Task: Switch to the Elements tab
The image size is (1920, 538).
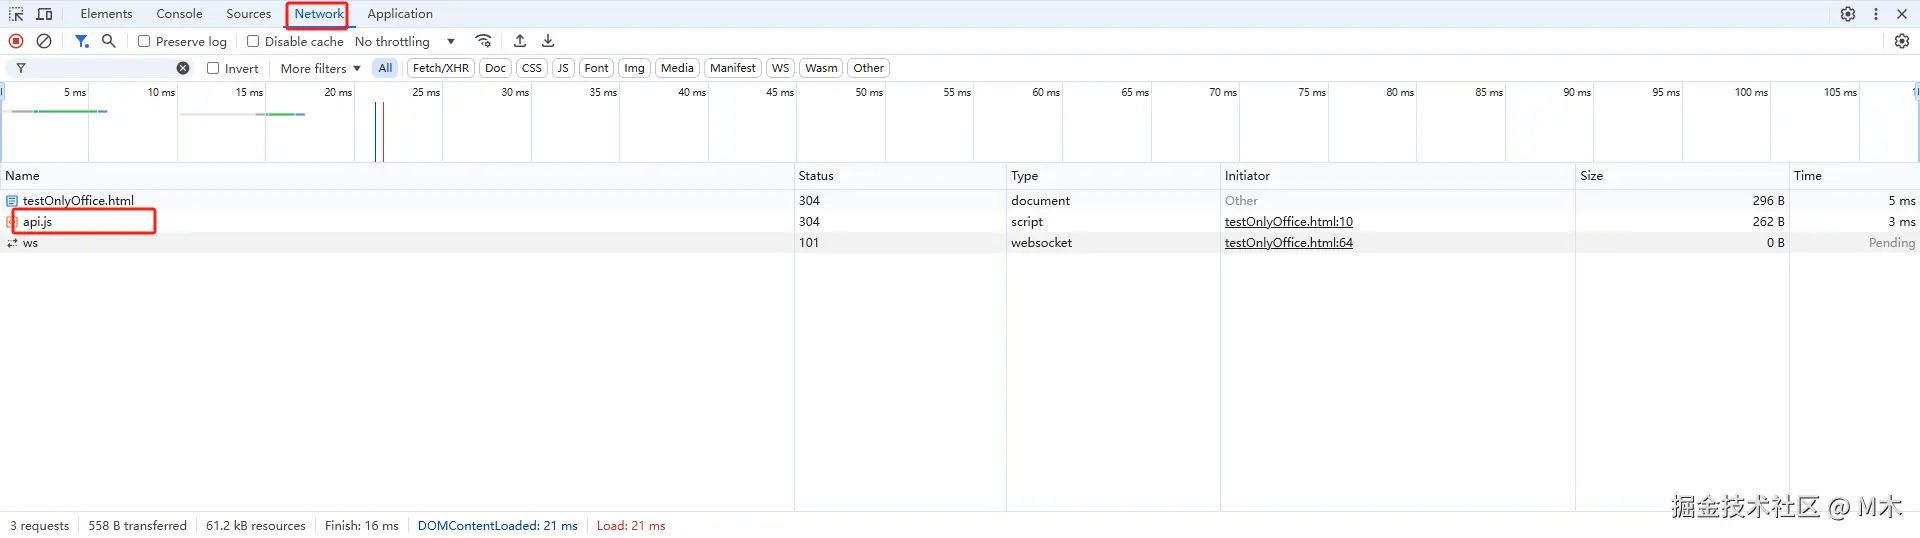Action: tap(106, 14)
